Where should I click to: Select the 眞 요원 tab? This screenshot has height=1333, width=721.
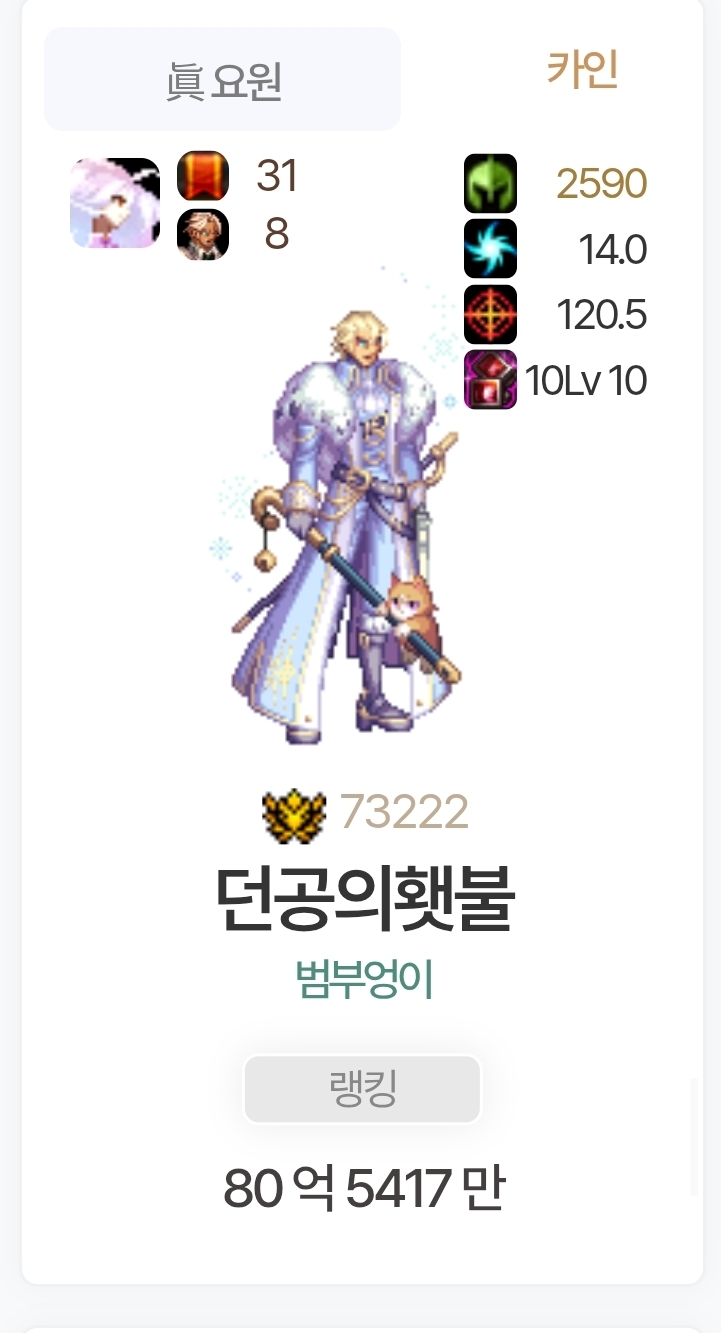coord(222,79)
